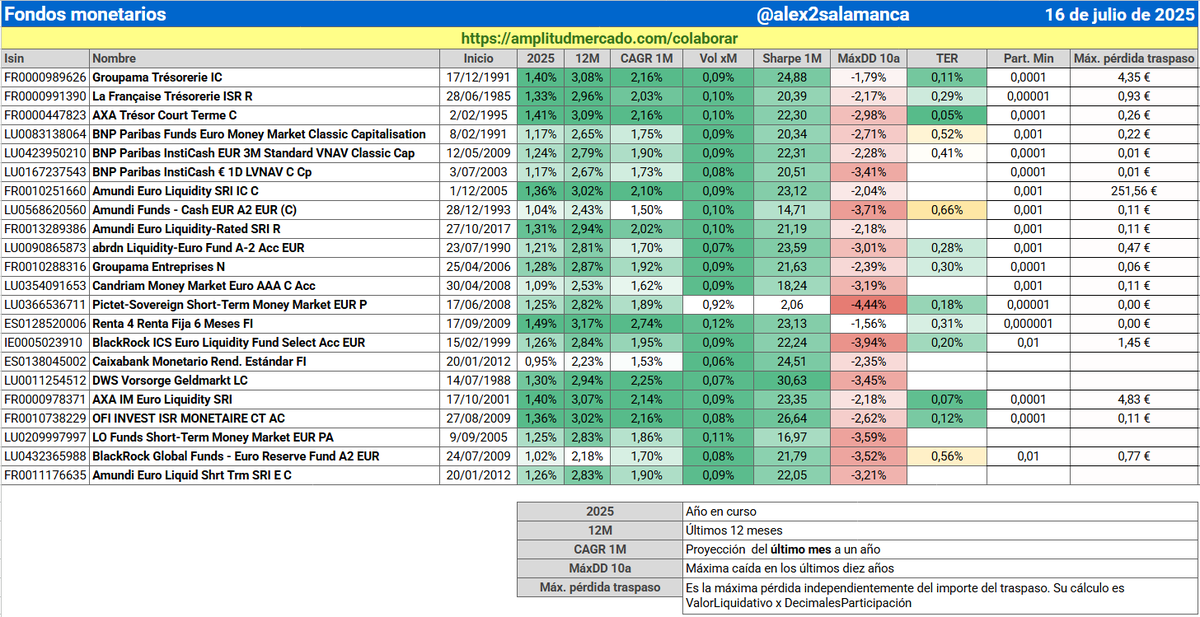Select the Groupama Trésorerie IC fund name

tap(158, 77)
